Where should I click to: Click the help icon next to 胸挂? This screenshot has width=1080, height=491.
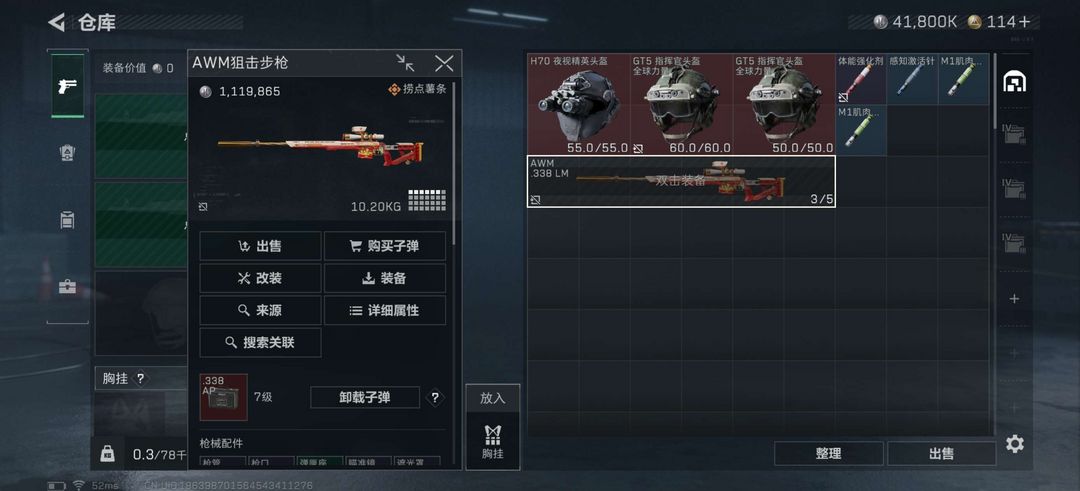coord(141,378)
